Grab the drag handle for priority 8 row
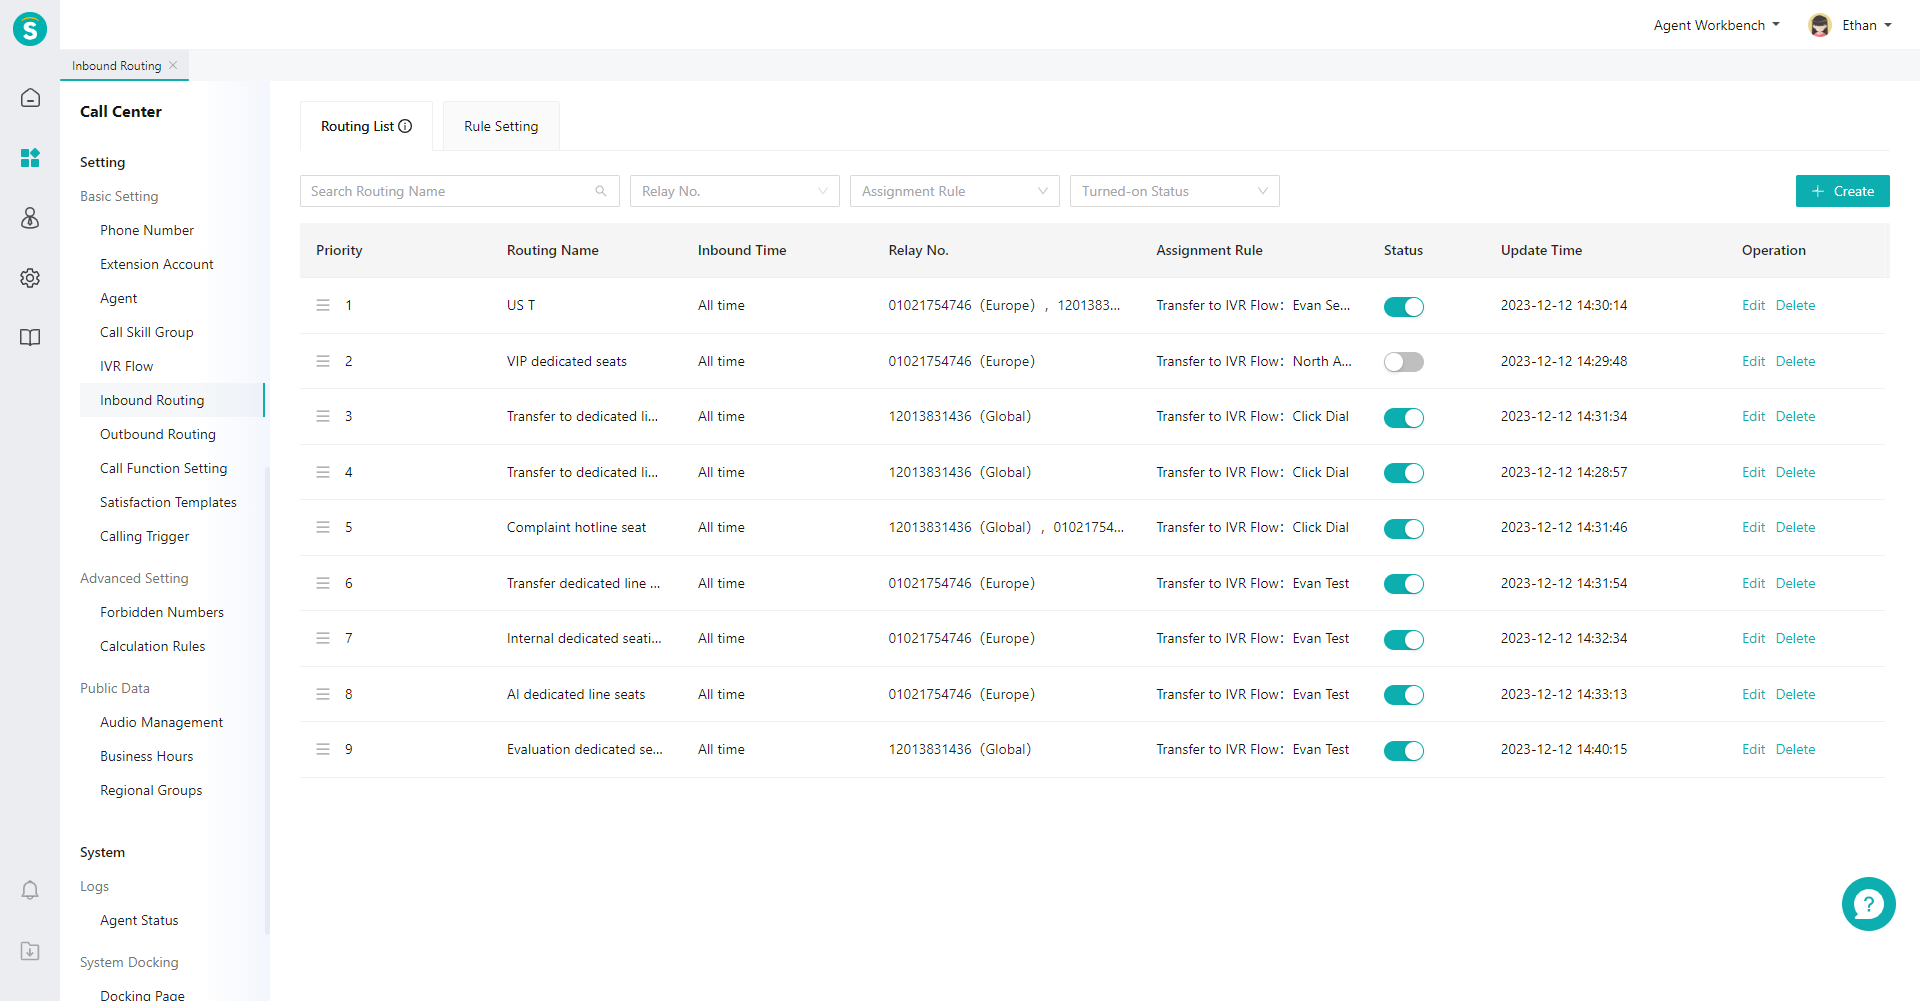Image resolution: width=1920 pixels, height=1001 pixels. (x=323, y=694)
